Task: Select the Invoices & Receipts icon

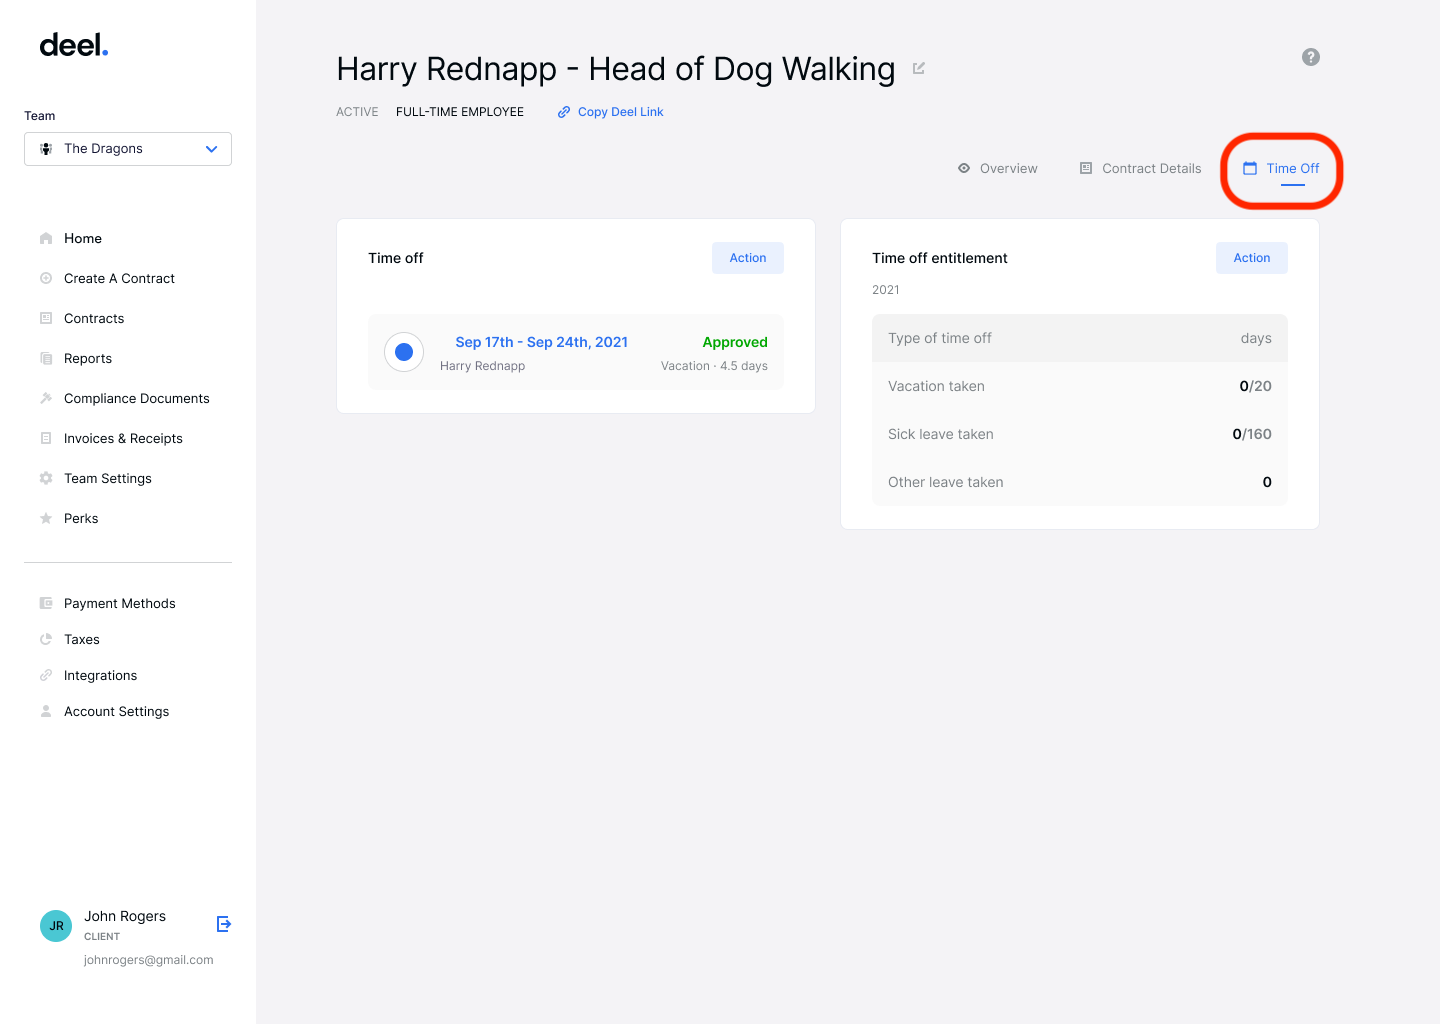Action: (45, 438)
